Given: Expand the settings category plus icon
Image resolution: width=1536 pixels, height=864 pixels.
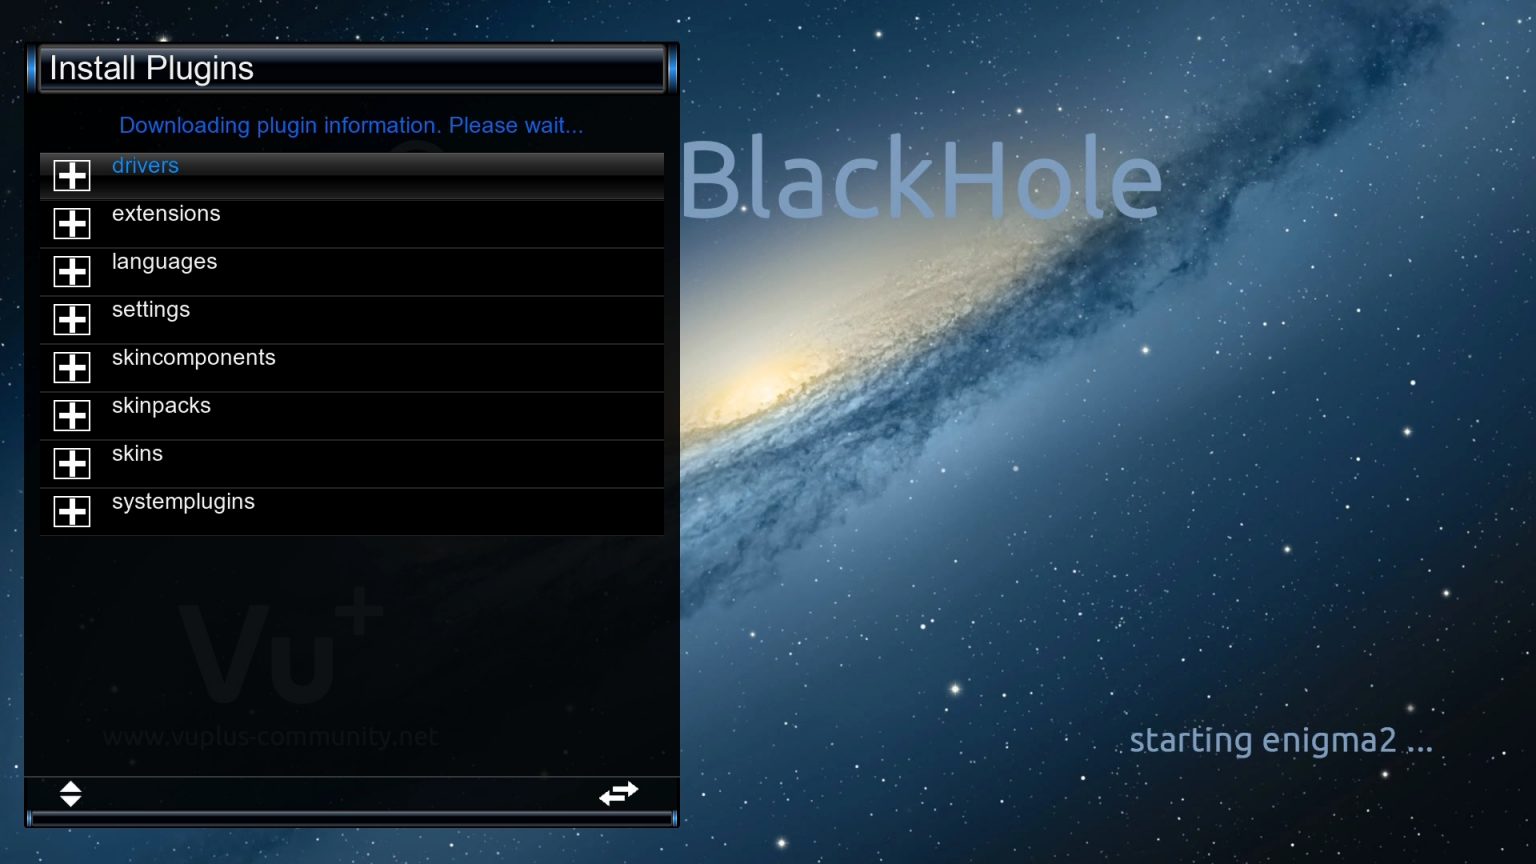Looking at the screenshot, I should pyautogui.click(x=72, y=320).
